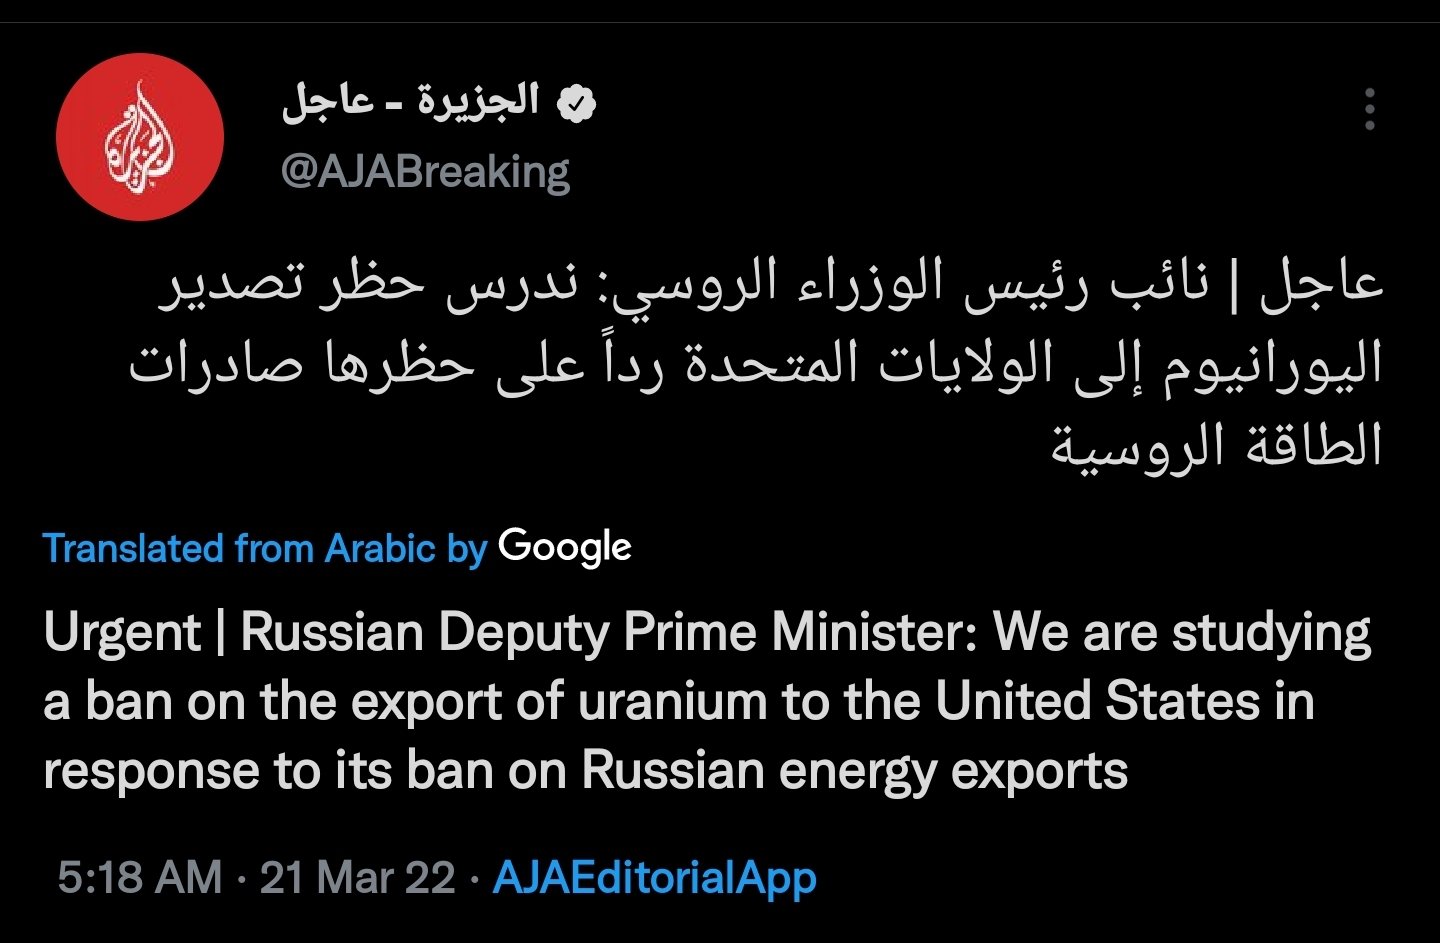Click "We are studying" in the translation
Viewport: 1440px width, 943px height.
pyautogui.click(x=1181, y=633)
